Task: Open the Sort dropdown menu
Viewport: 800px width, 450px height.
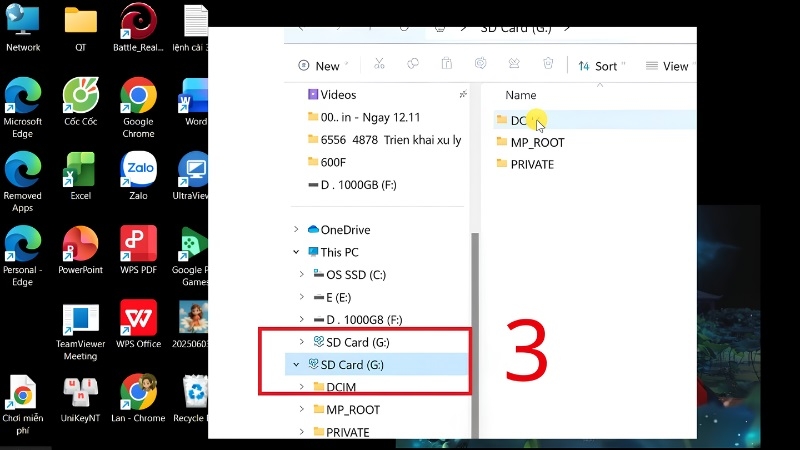Action: (x=602, y=66)
